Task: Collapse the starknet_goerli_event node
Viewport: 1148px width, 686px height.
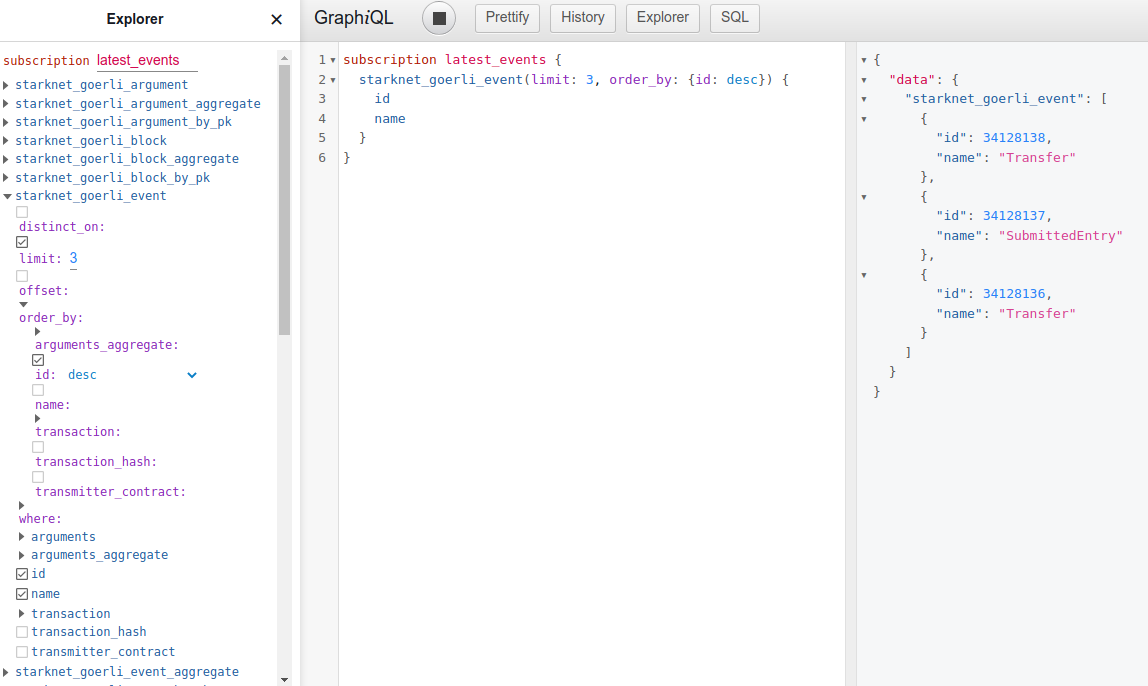Action: [7, 196]
